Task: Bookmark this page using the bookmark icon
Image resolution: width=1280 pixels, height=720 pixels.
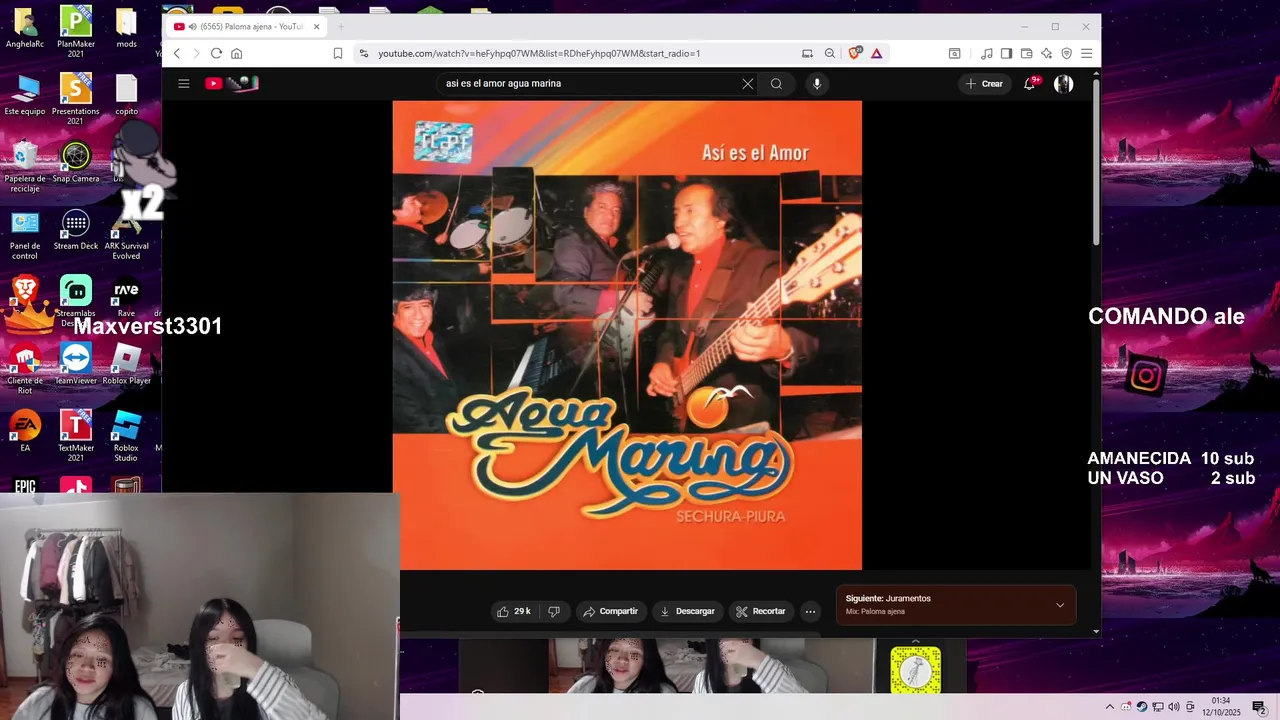Action: click(338, 53)
